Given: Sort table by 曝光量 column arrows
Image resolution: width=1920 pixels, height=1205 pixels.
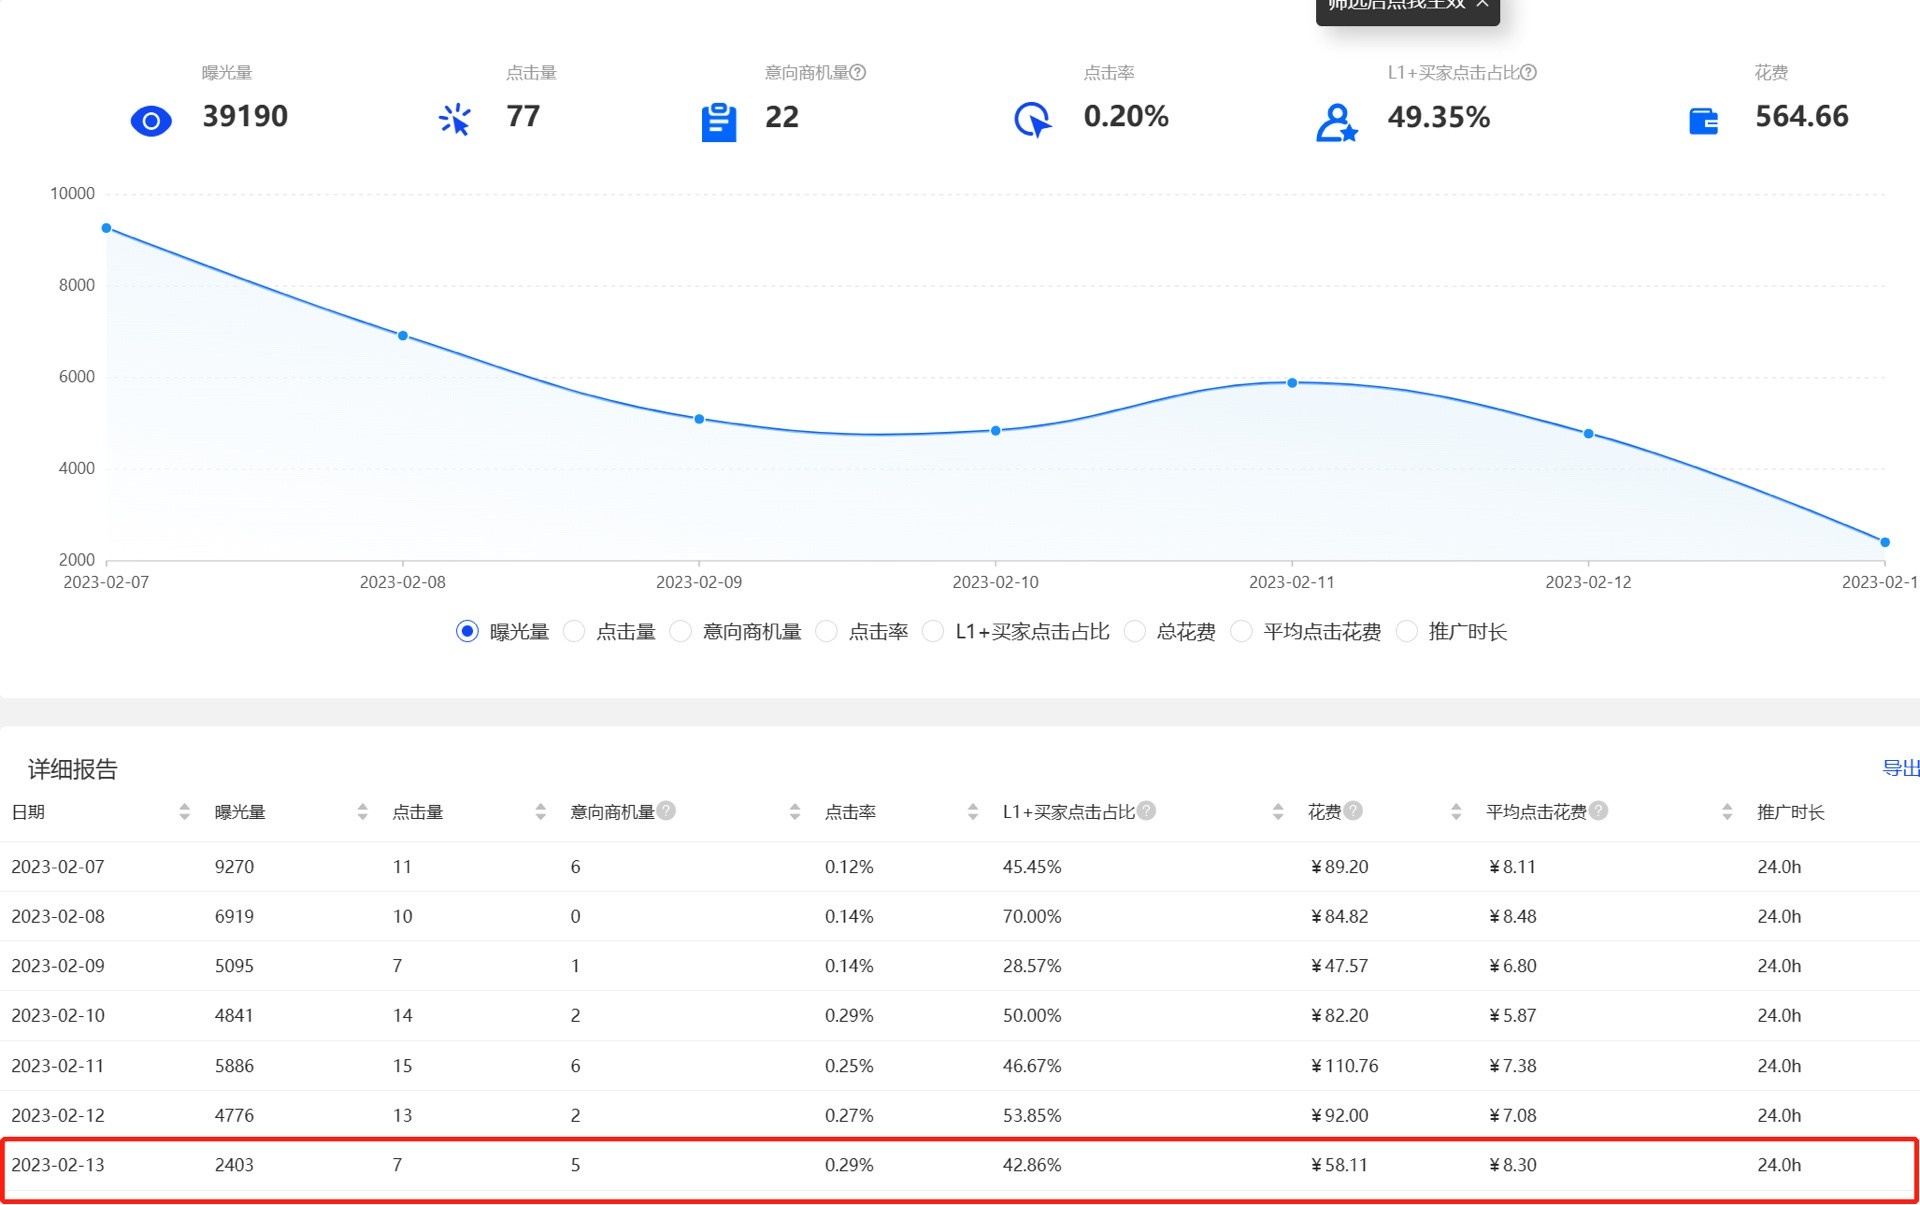Looking at the screenshot, I should (x=362, y=812).
